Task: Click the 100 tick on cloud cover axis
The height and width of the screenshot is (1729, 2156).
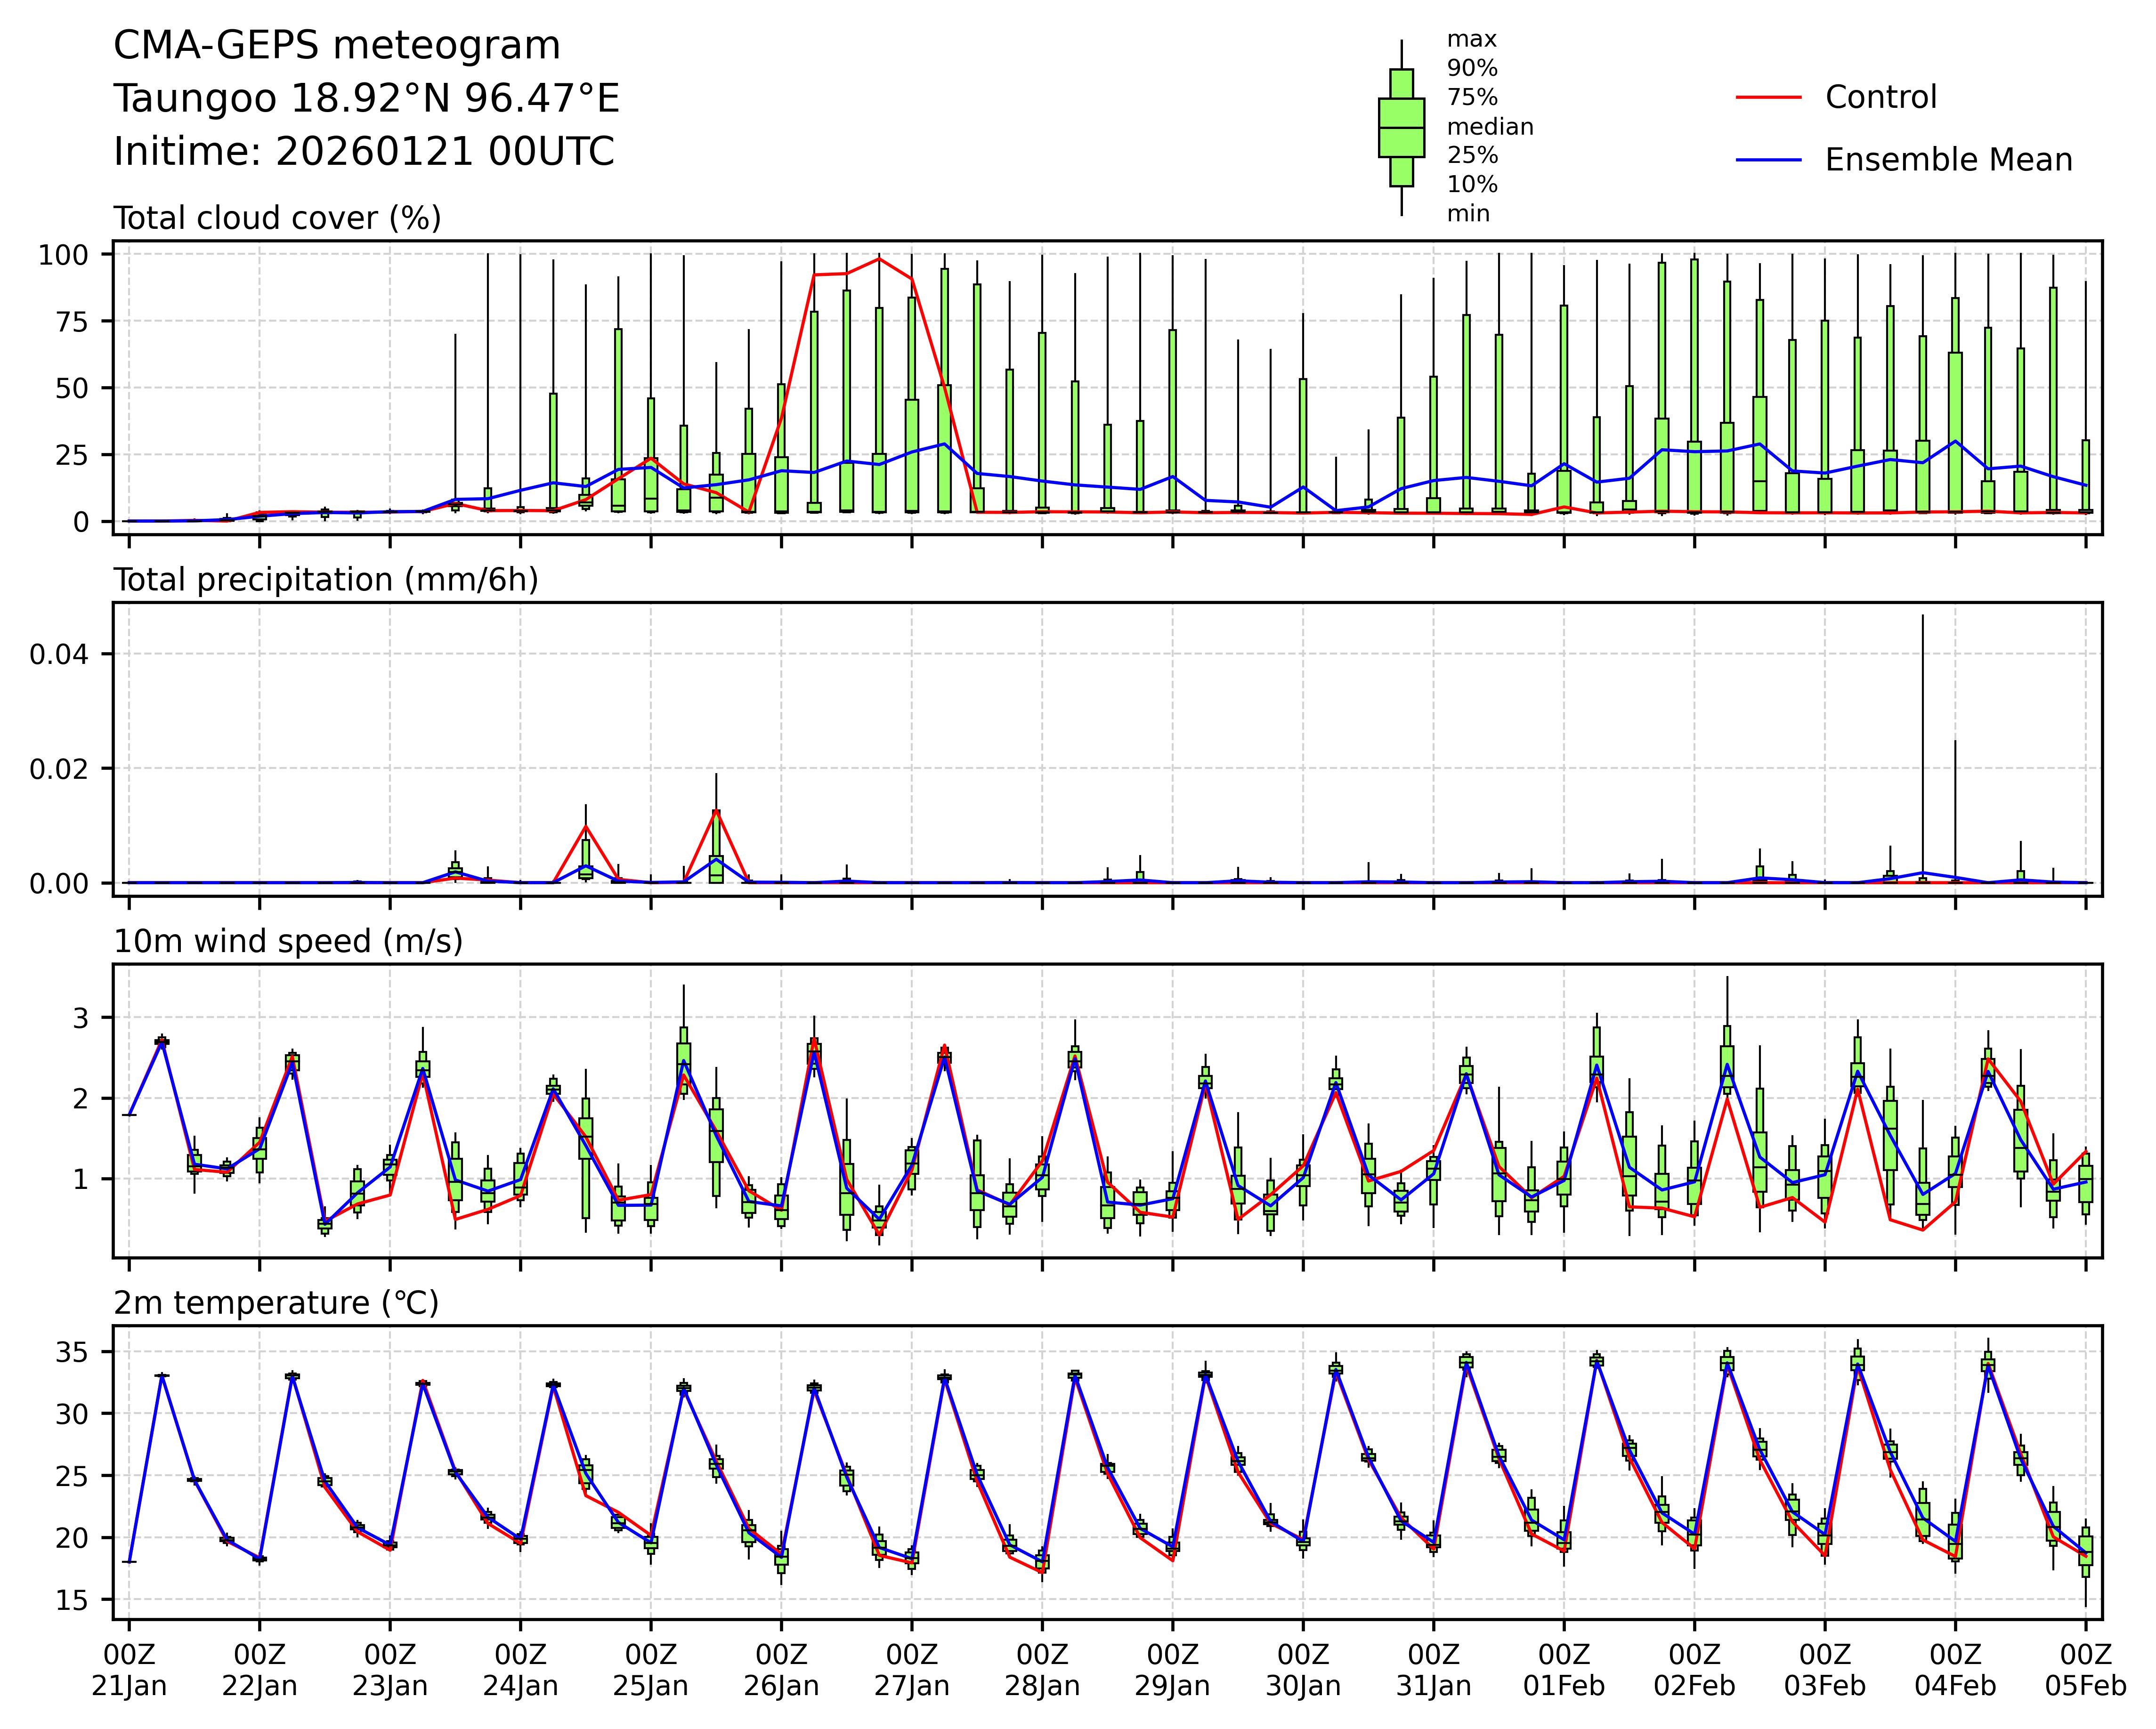Action: pos(63,255)
